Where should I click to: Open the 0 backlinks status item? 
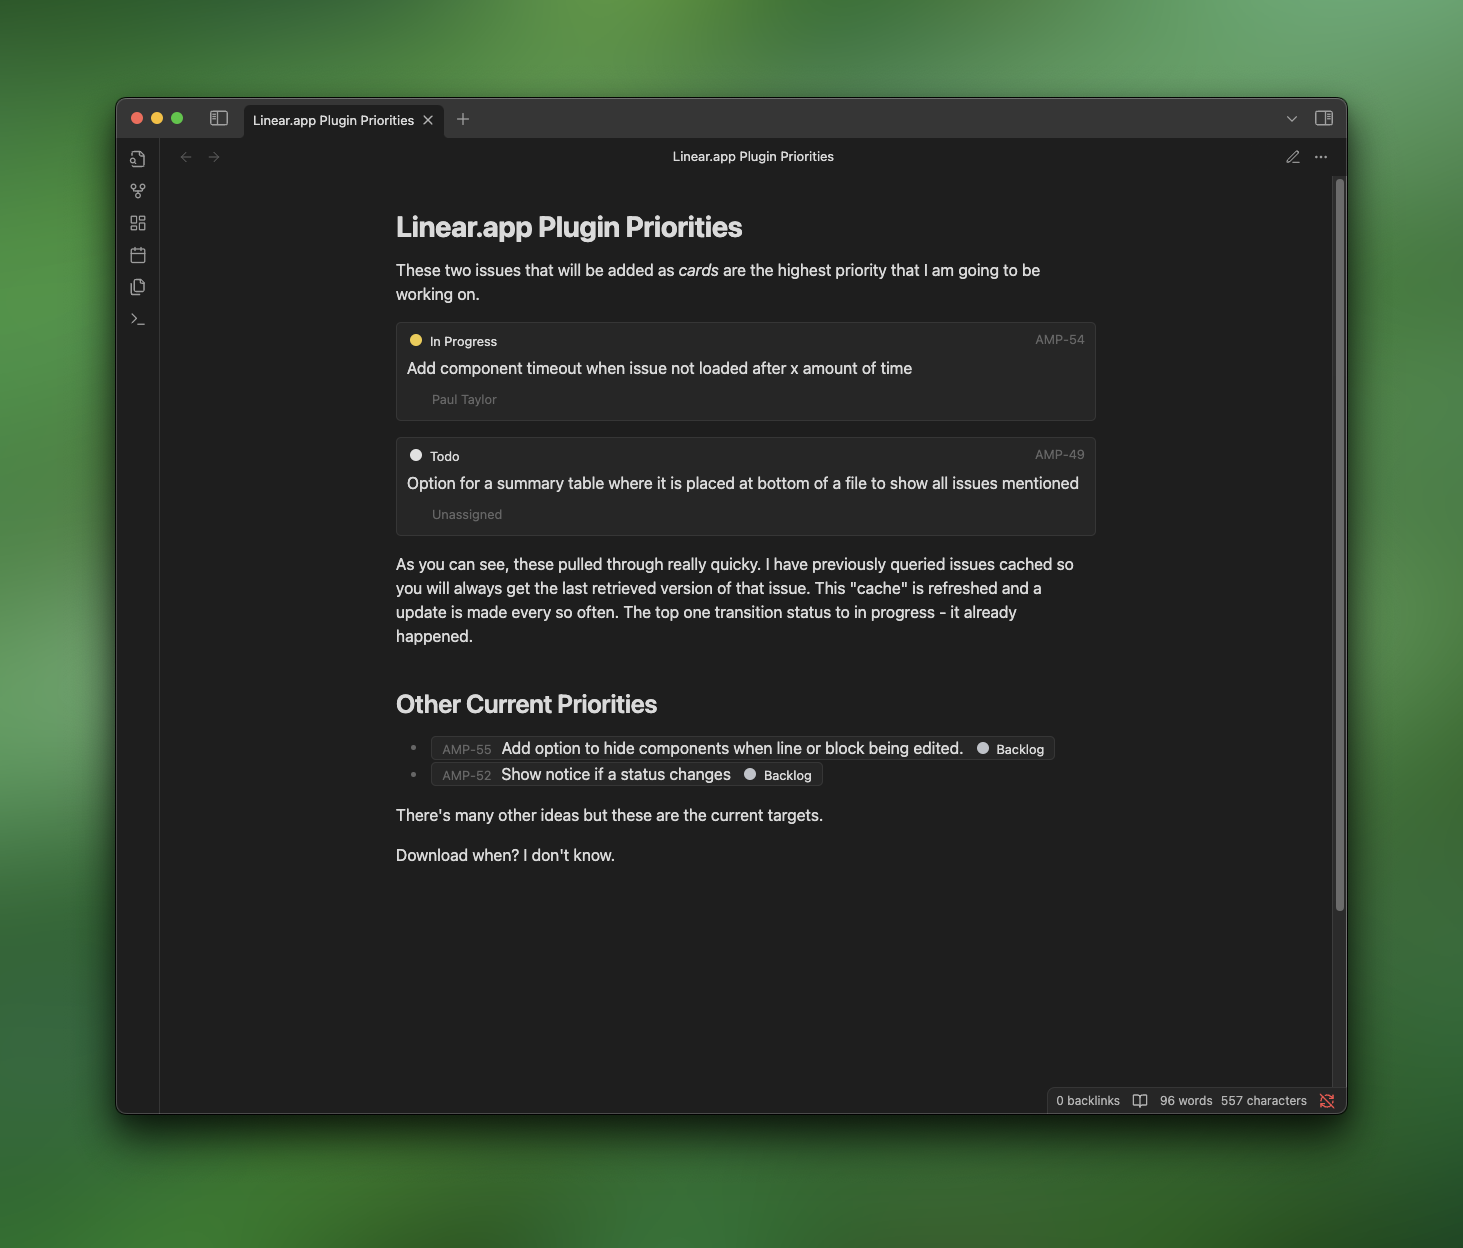1088,1101
